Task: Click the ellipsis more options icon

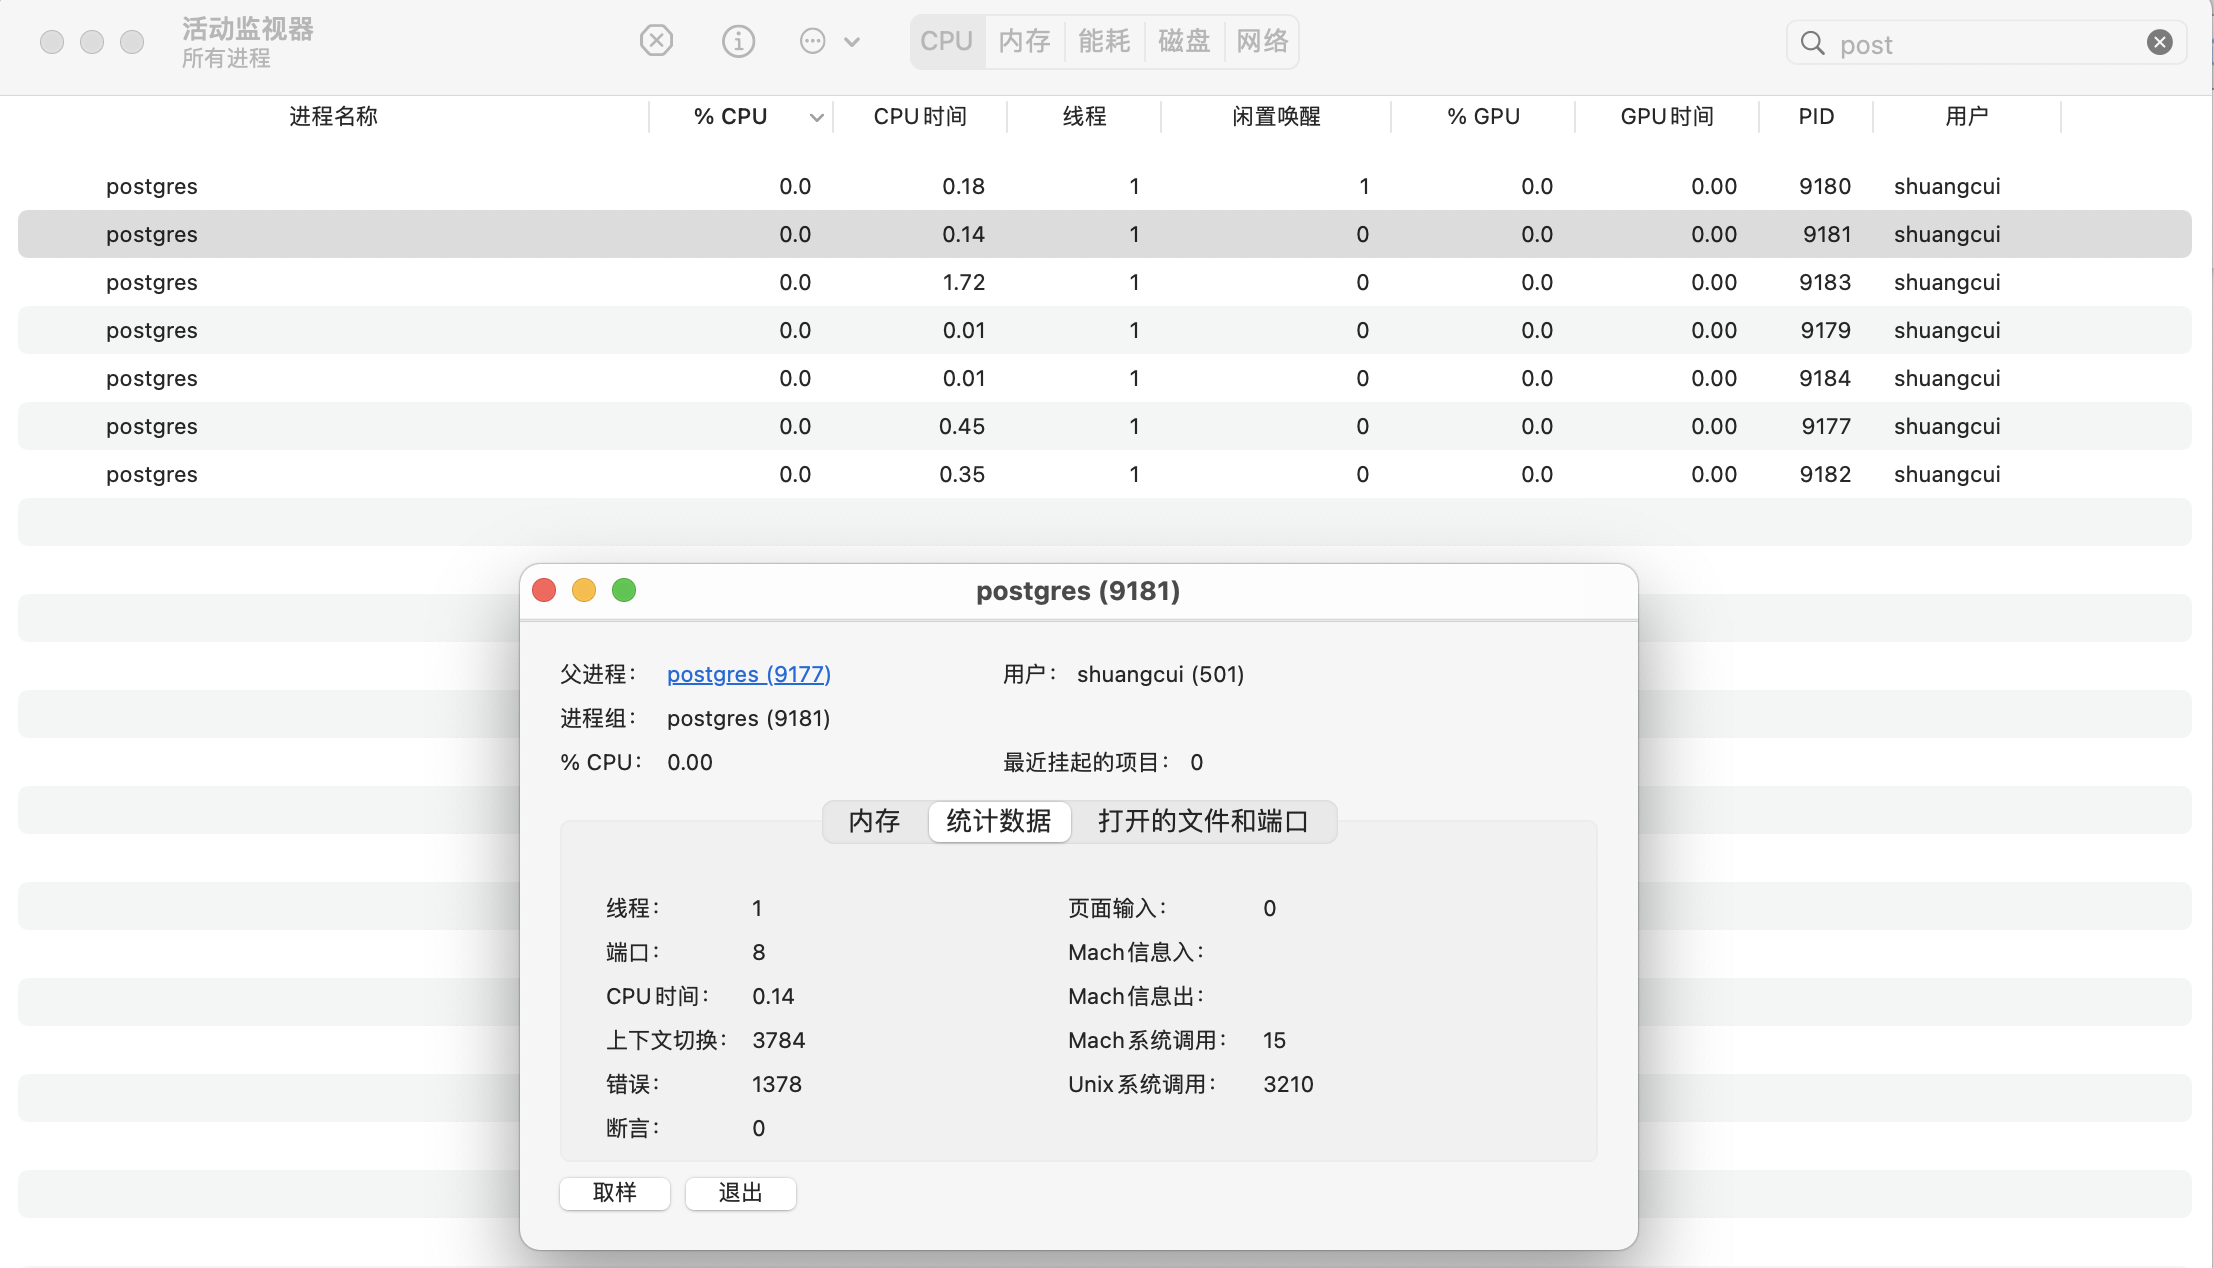Action: [x=812, y=41]
